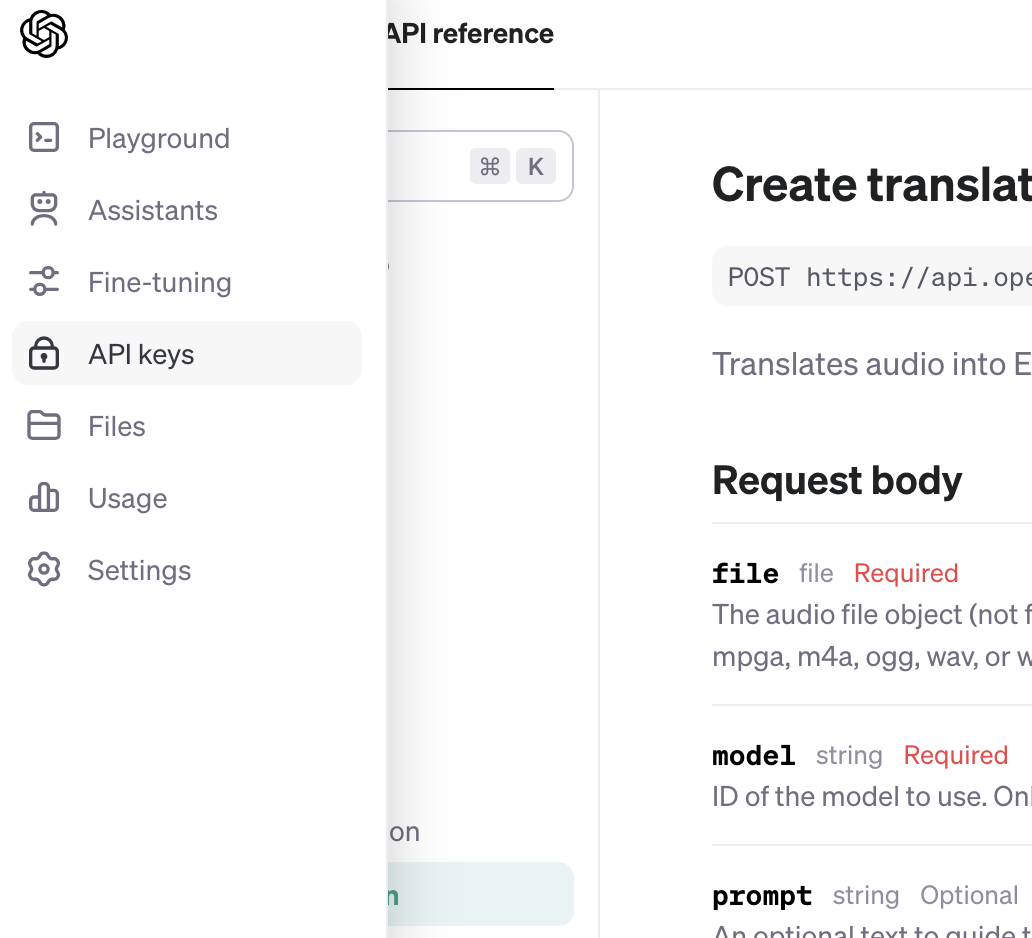Image resolution: width=1032 pixels, height=938 pixels.
Task: Navigate to Files section
Action: (187, 426)
